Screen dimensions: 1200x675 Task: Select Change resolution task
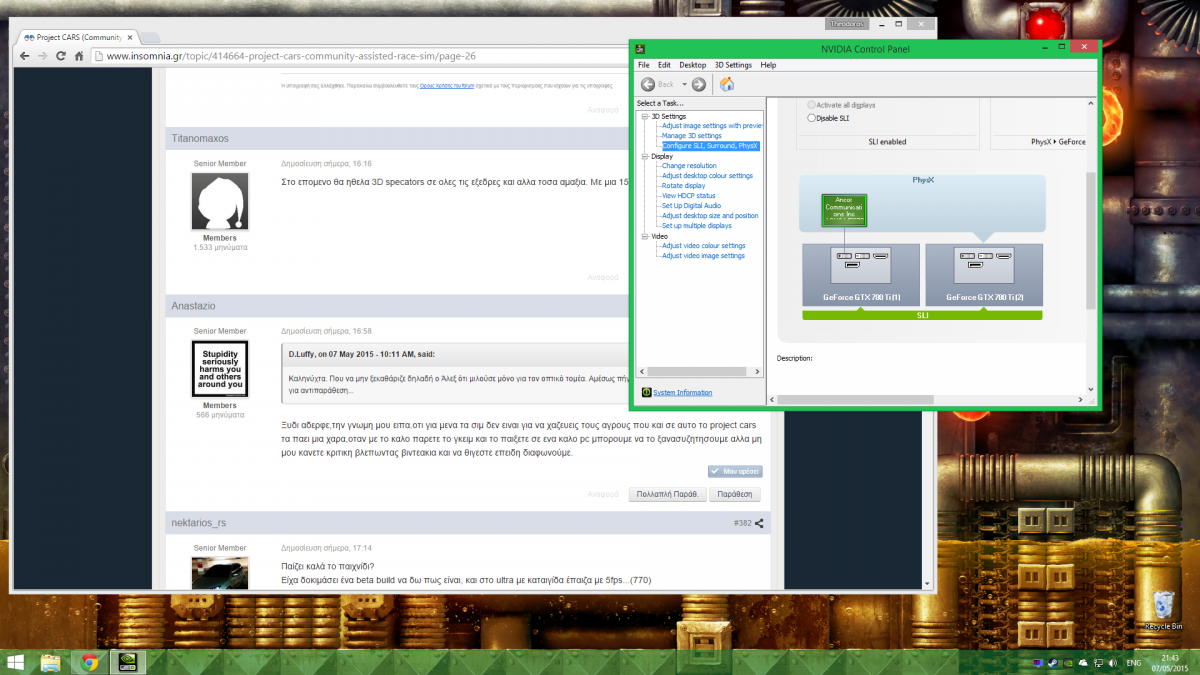(689, 166)
